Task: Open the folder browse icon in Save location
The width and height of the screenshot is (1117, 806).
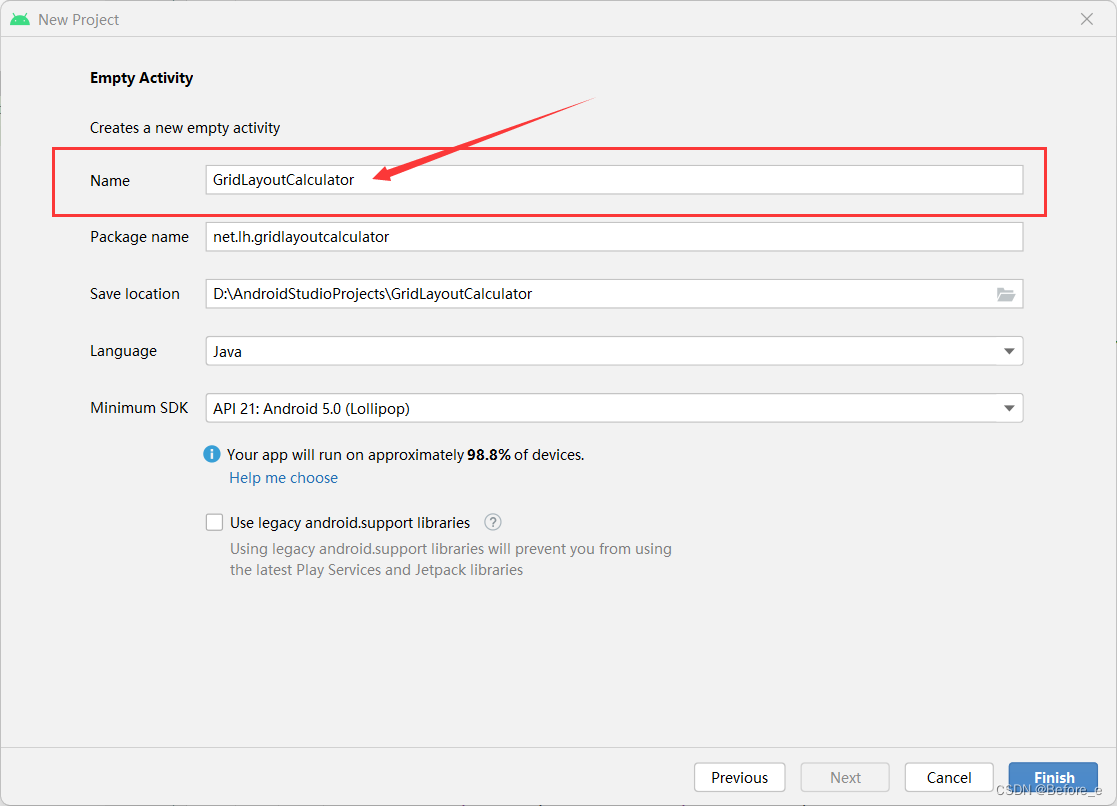Action: [1005, 294]
